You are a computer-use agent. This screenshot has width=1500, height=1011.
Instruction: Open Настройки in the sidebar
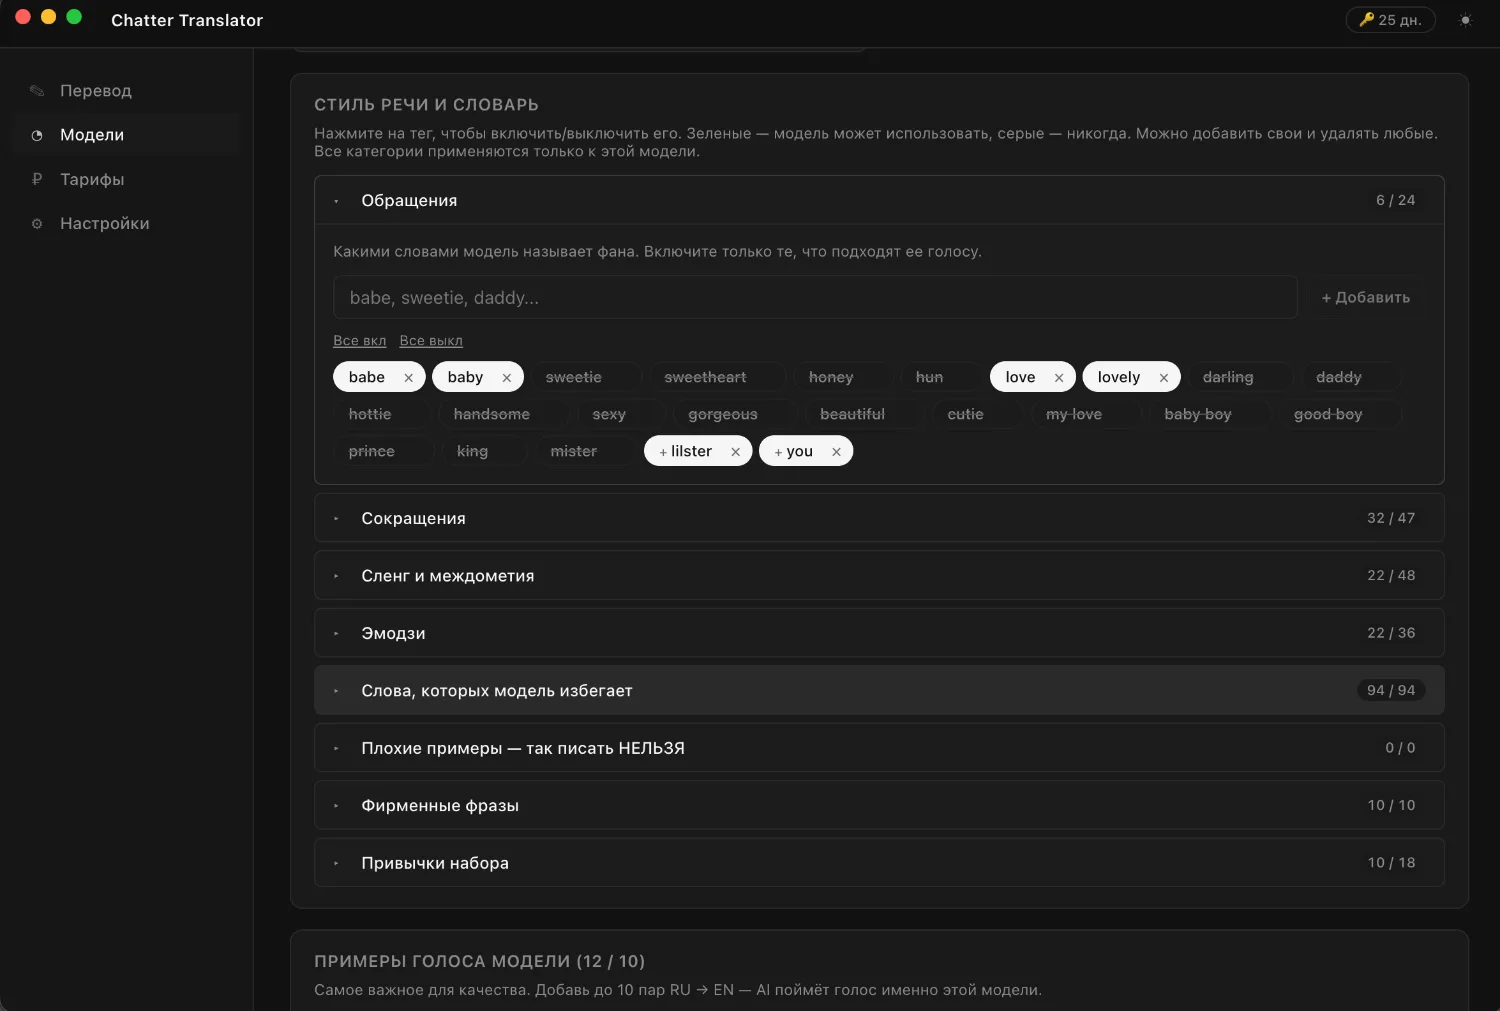click(125, 224)
